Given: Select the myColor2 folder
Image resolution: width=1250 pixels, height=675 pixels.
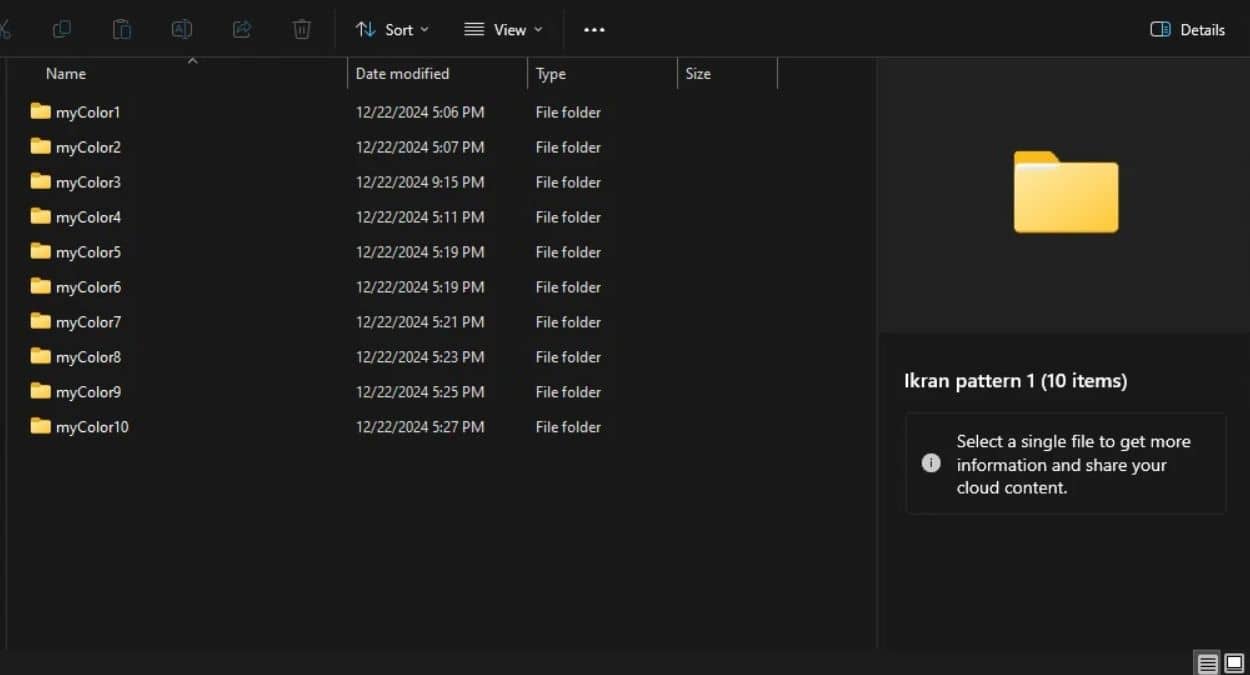Looking at the screenshot, I should tap(75, 147).
